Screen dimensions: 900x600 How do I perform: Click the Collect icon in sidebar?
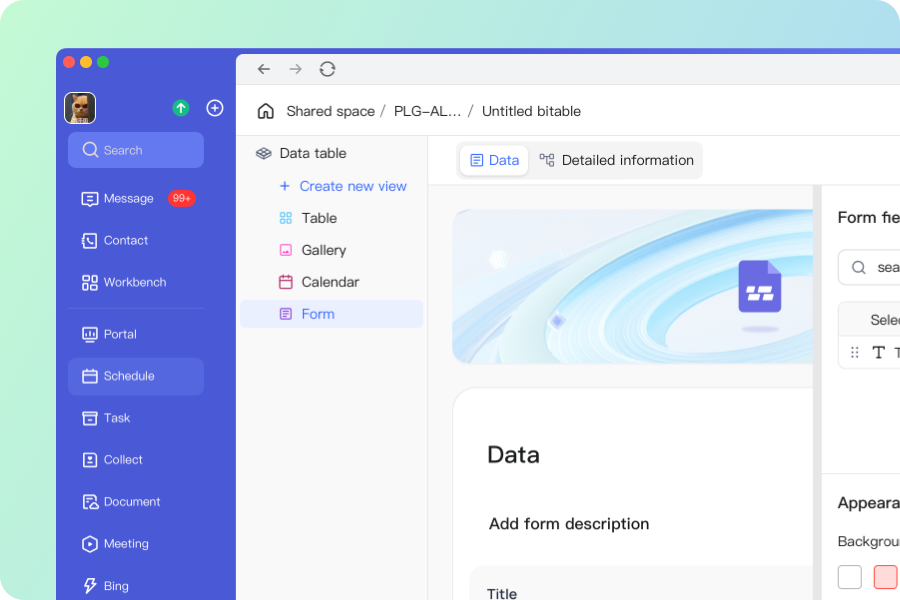[90, 460]
